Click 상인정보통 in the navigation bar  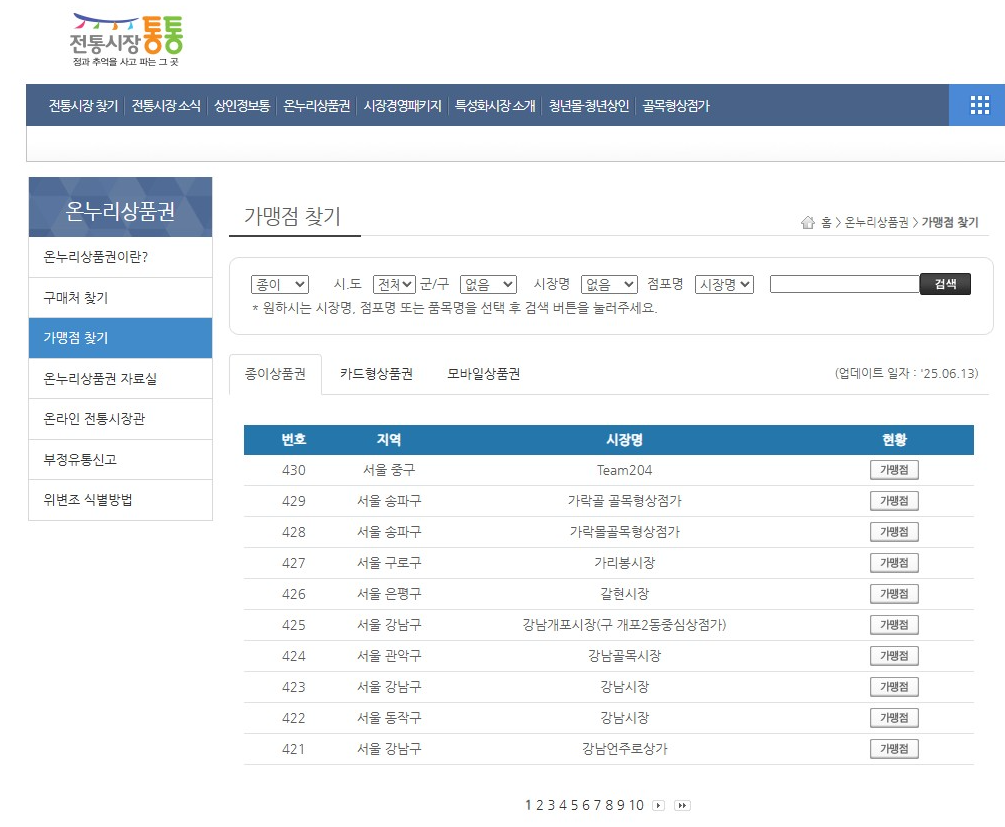click(244, 104)
